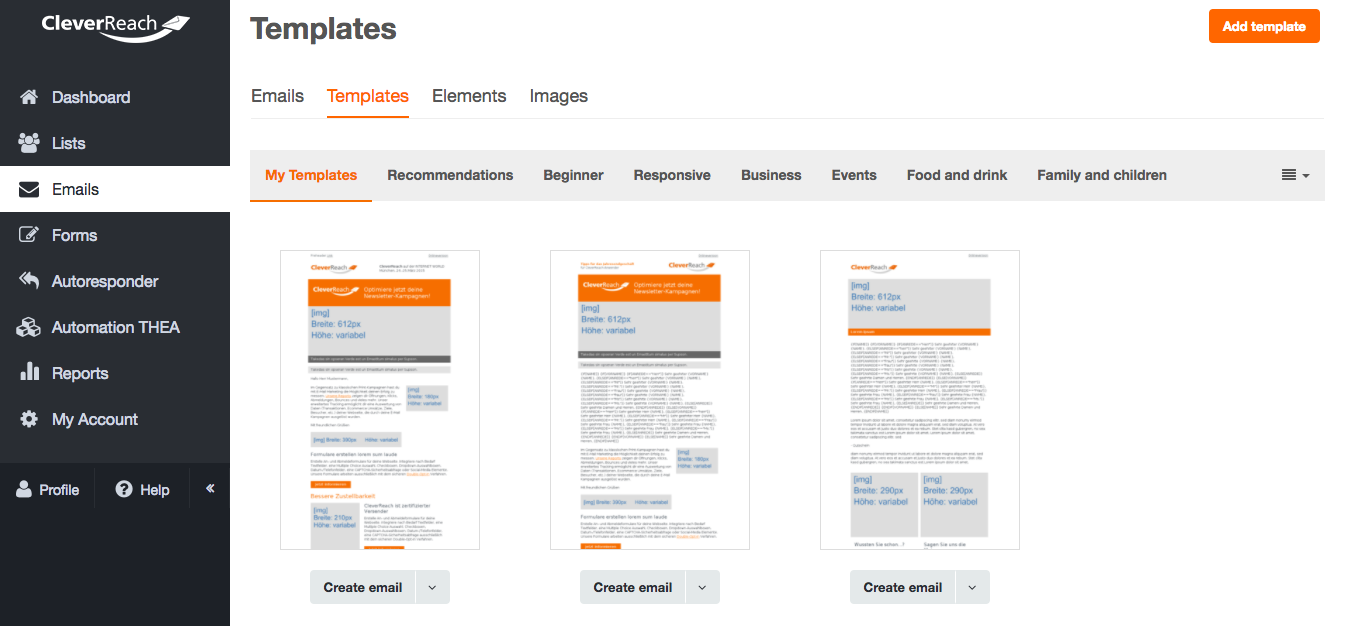Click the Lists people icon
The height and width of the screenshot is (626, 1362).
coord(29,143)
